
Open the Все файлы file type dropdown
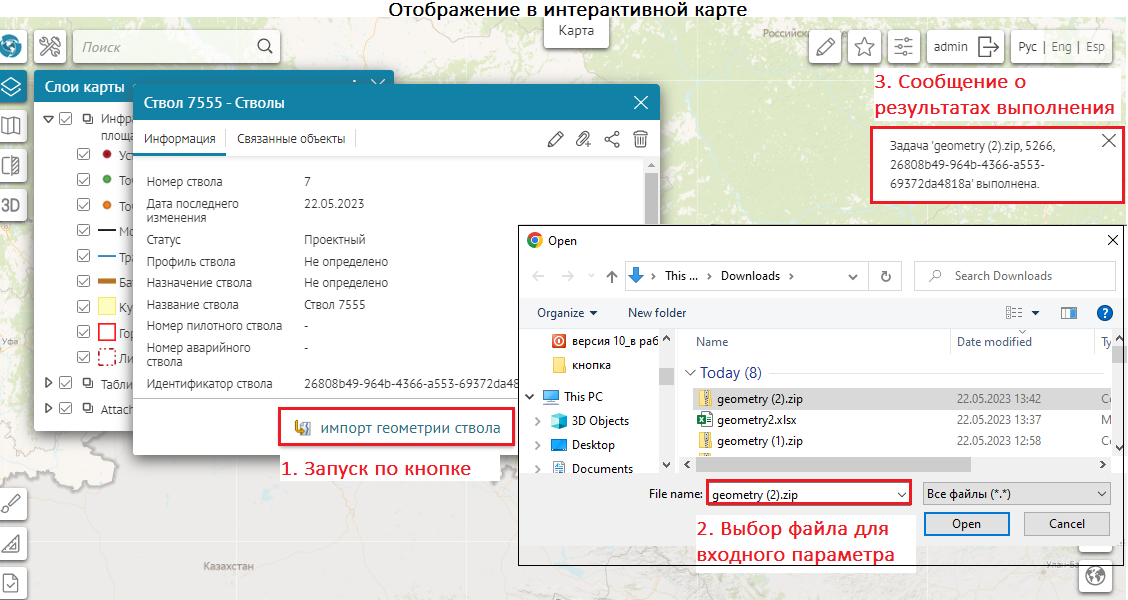tap(1017, 494)
